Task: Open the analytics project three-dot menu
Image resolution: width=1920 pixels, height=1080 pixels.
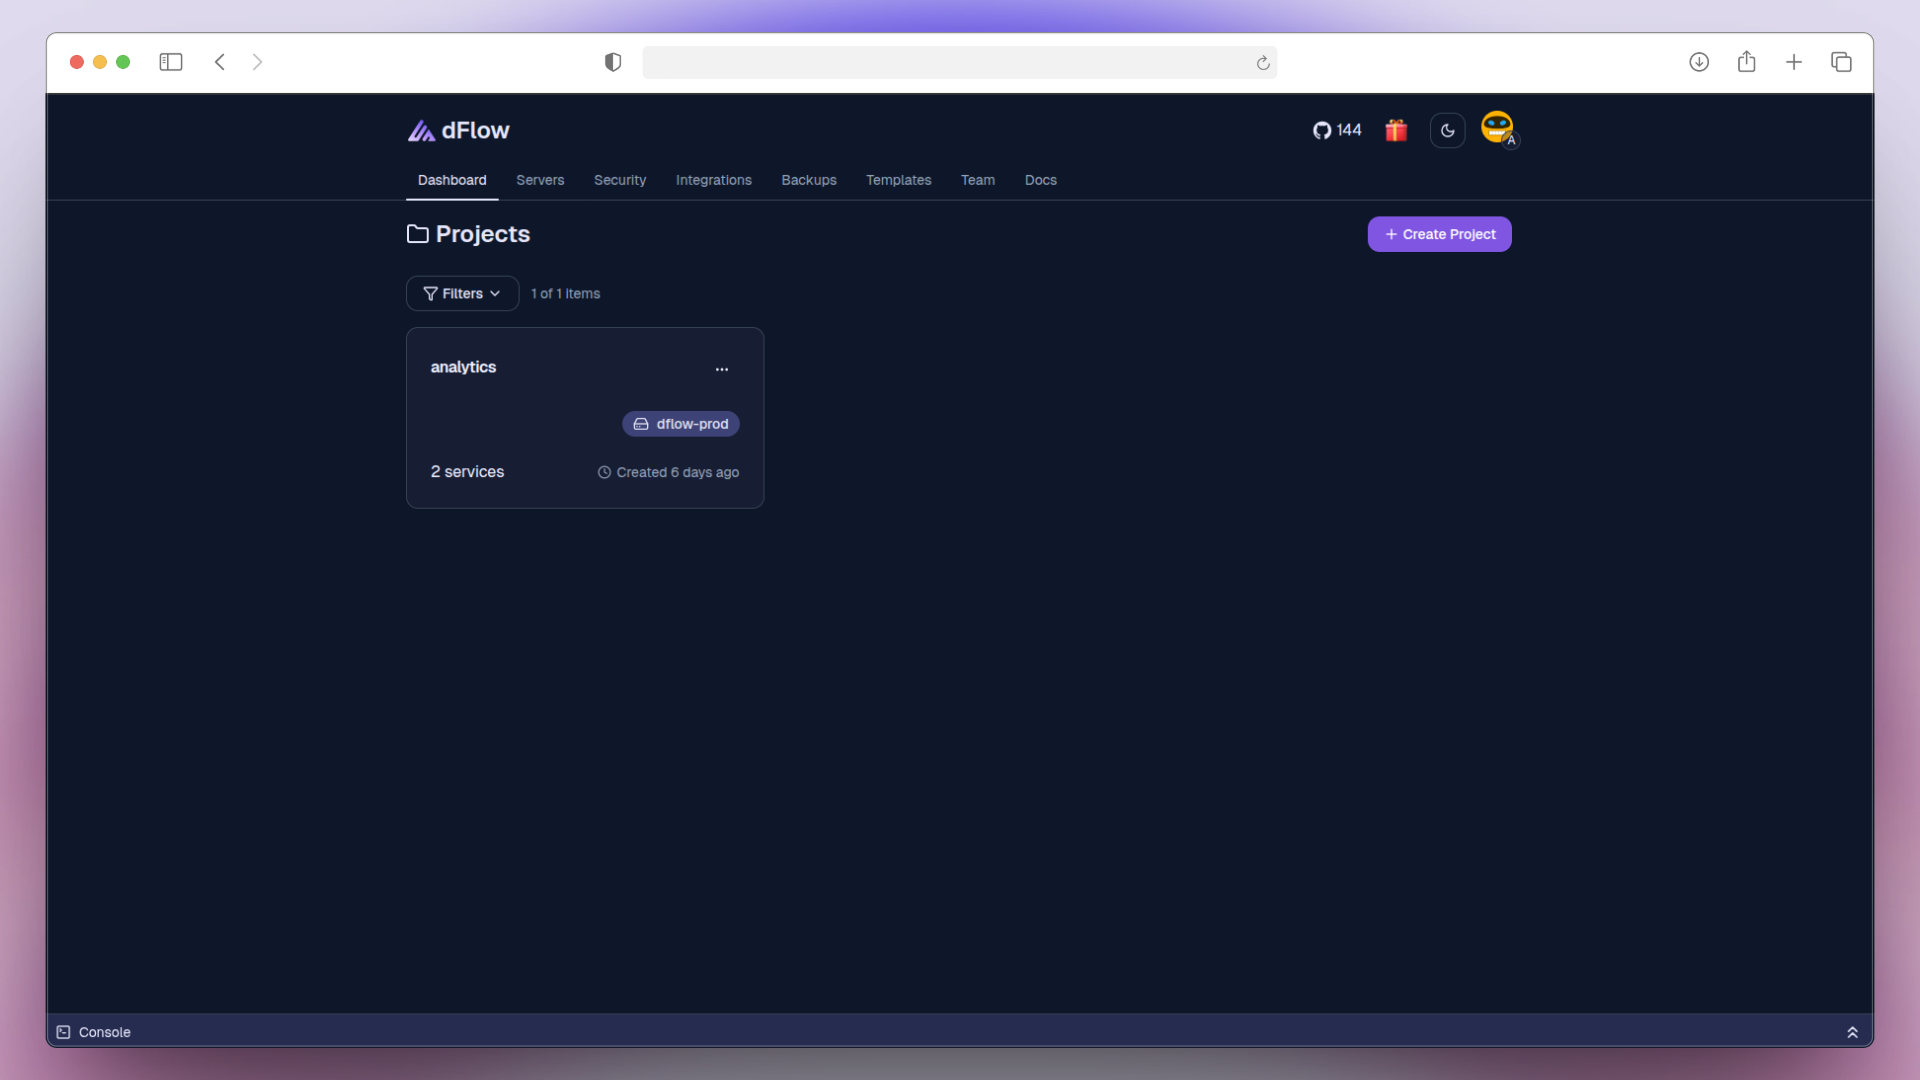Action: tap(722, 369)
